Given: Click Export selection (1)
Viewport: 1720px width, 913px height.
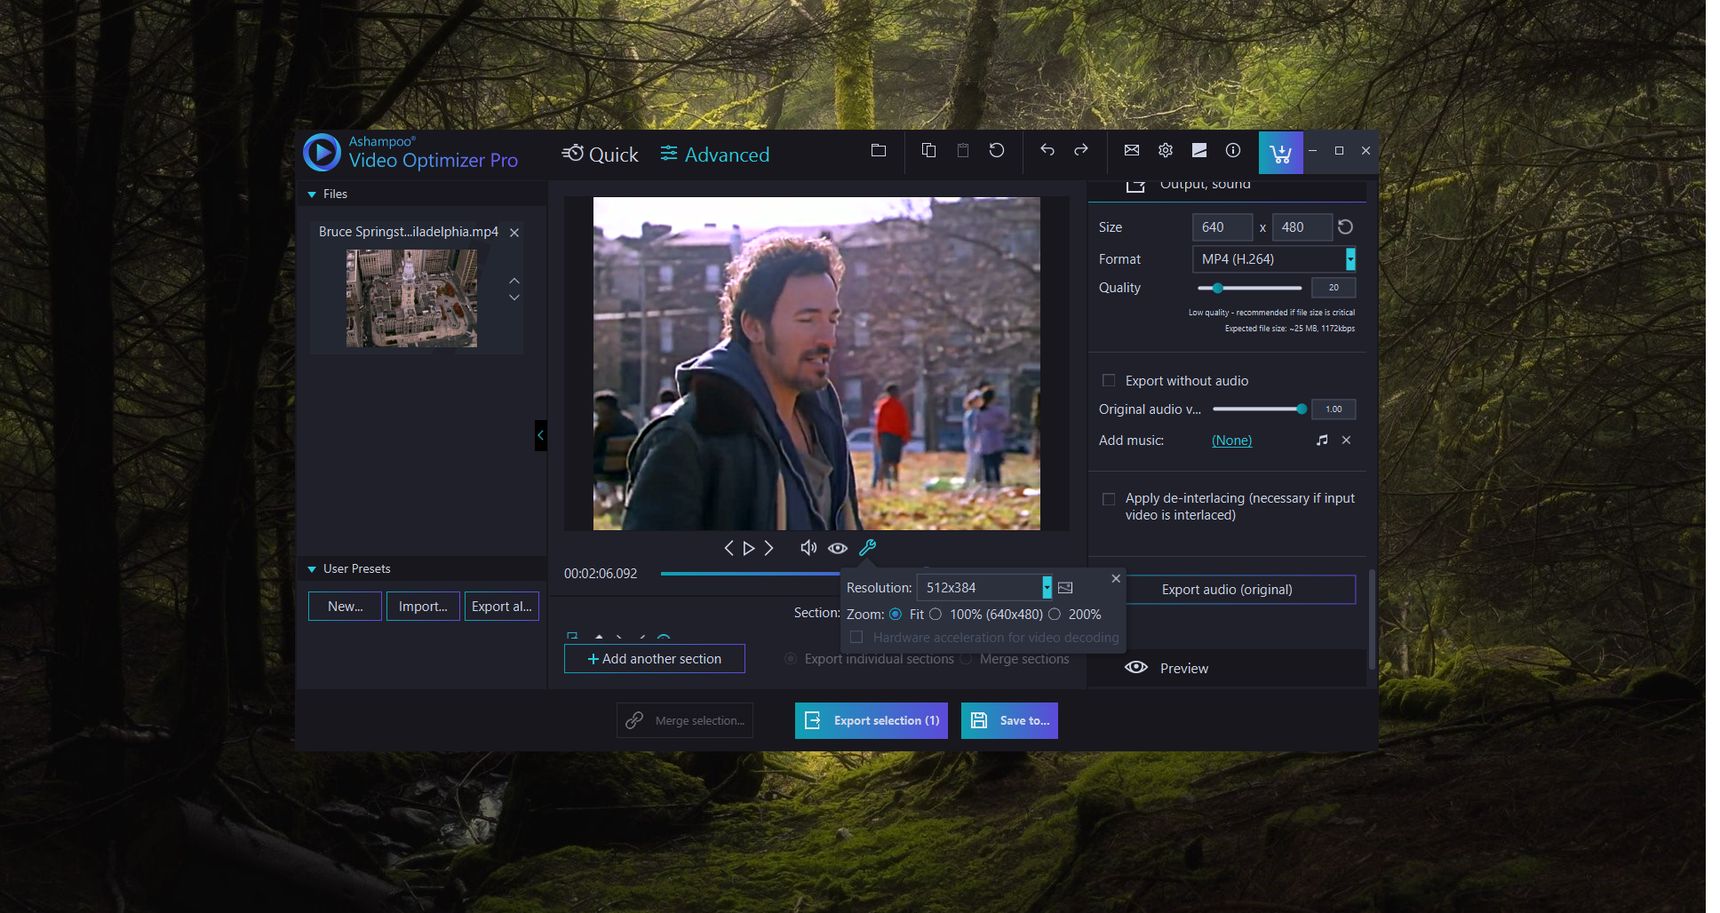Looking at the screenshot, I should (x=871, y=720).
